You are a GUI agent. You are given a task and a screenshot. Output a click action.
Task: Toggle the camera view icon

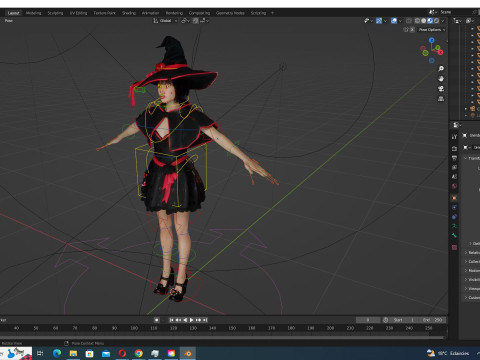coord(441,89)
